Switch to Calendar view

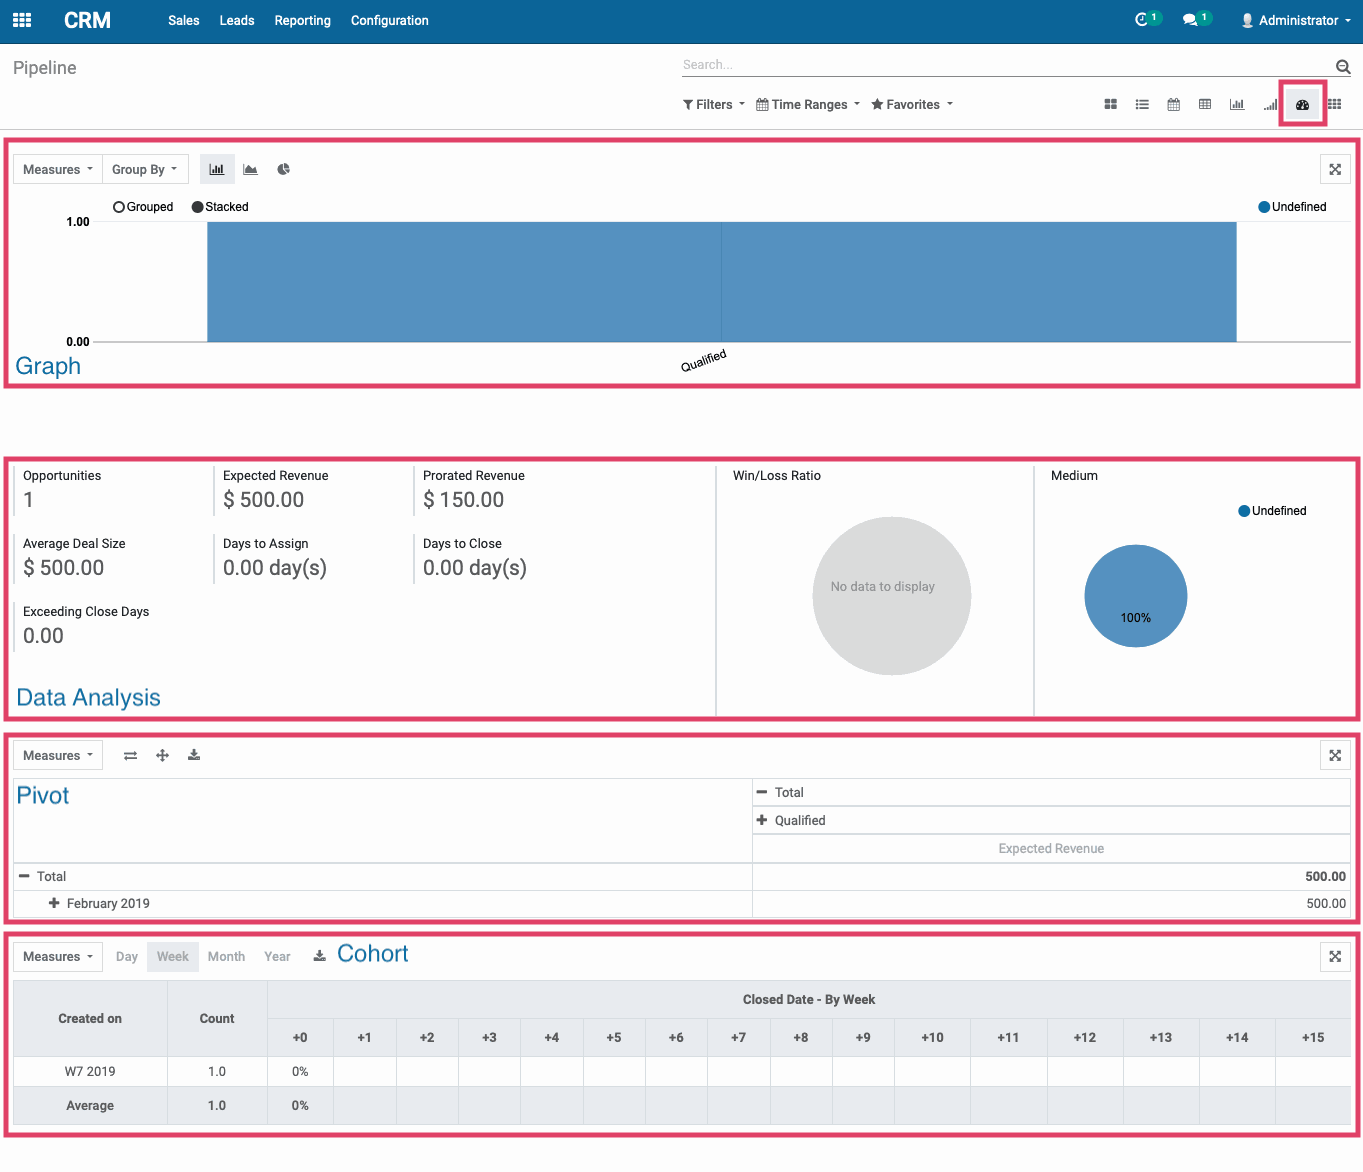pos(1174,104)
